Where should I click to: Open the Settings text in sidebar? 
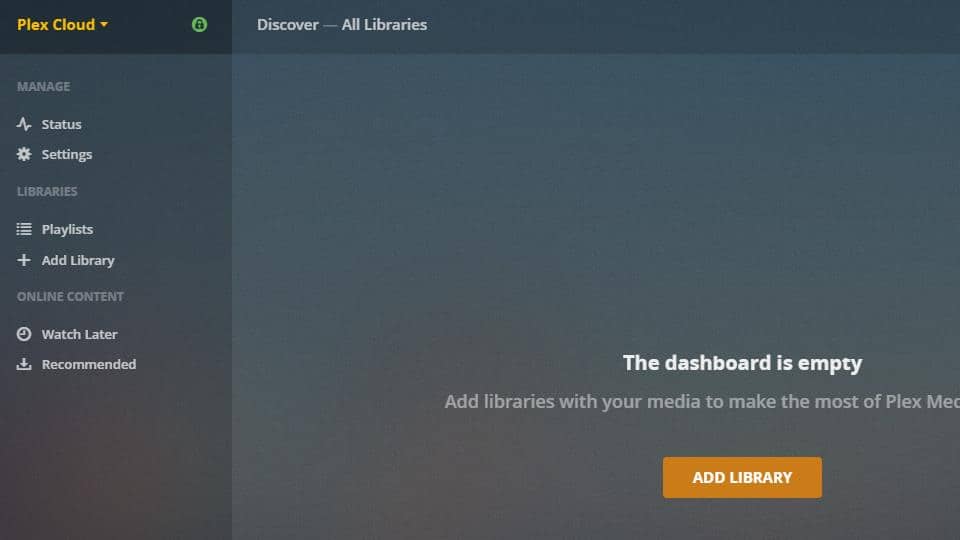(66, 155)
